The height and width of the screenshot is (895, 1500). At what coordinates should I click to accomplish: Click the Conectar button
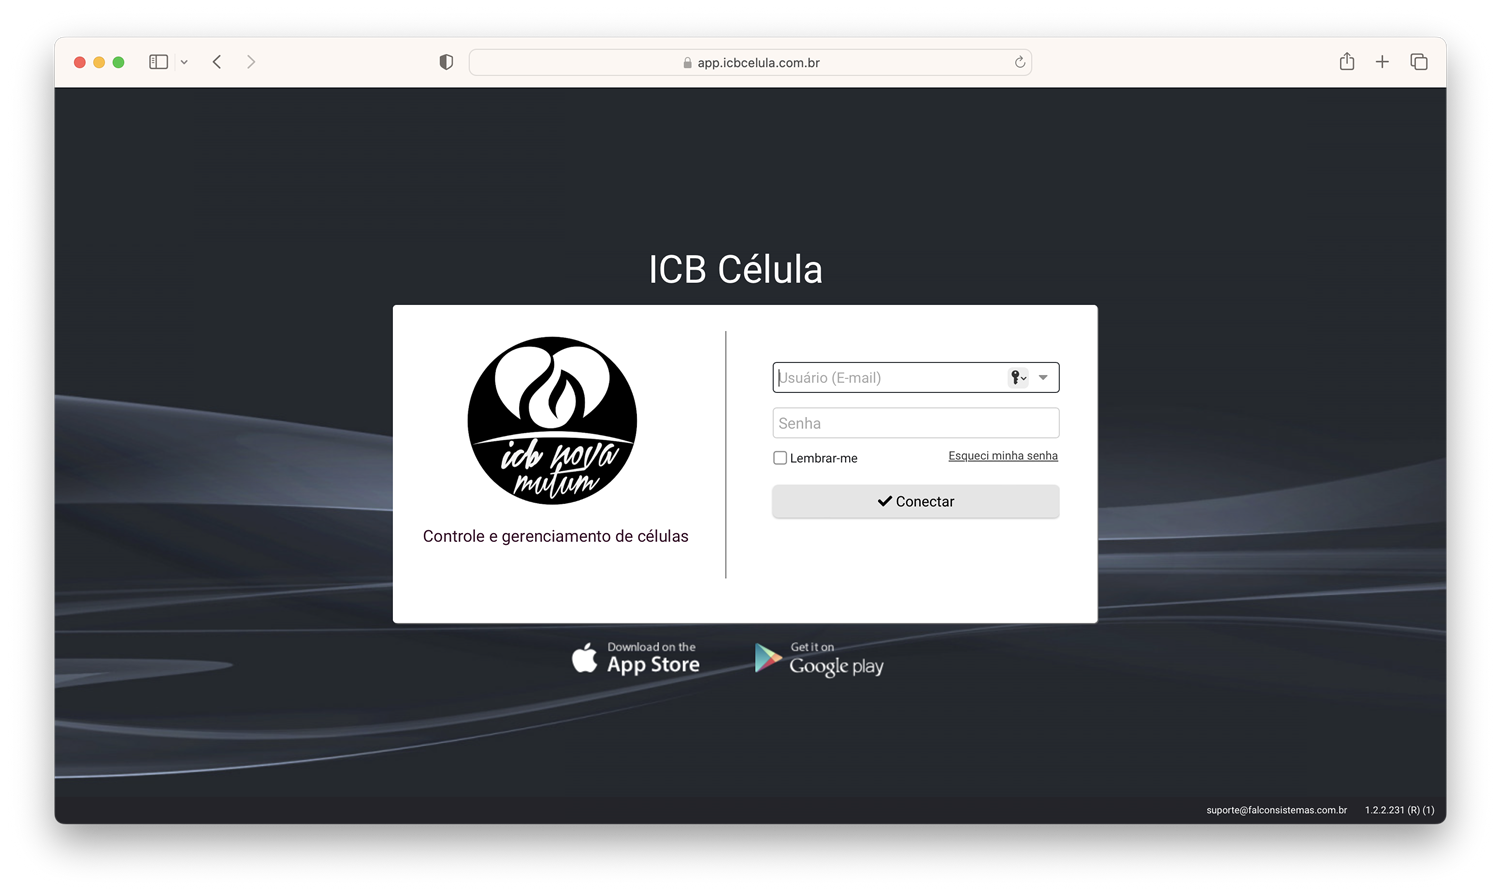click(x=915, y=501)
